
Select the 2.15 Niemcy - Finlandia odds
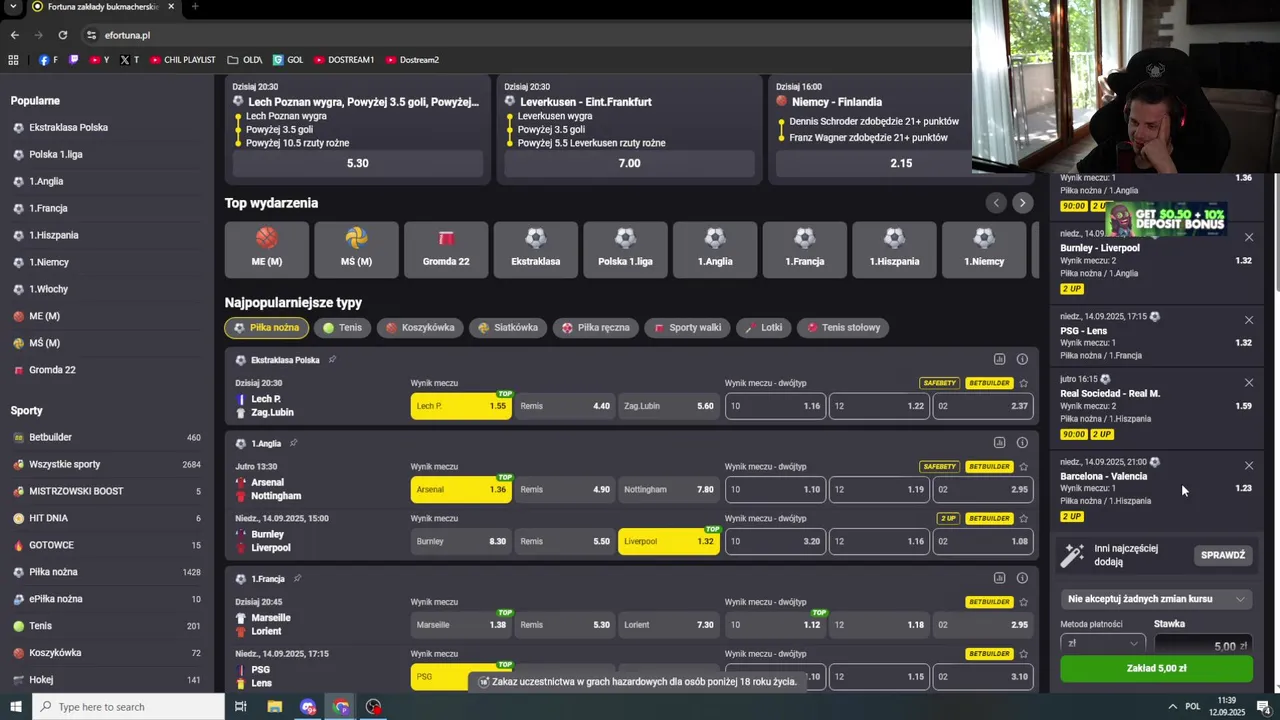pyautogui.click(x=901, y=163)
